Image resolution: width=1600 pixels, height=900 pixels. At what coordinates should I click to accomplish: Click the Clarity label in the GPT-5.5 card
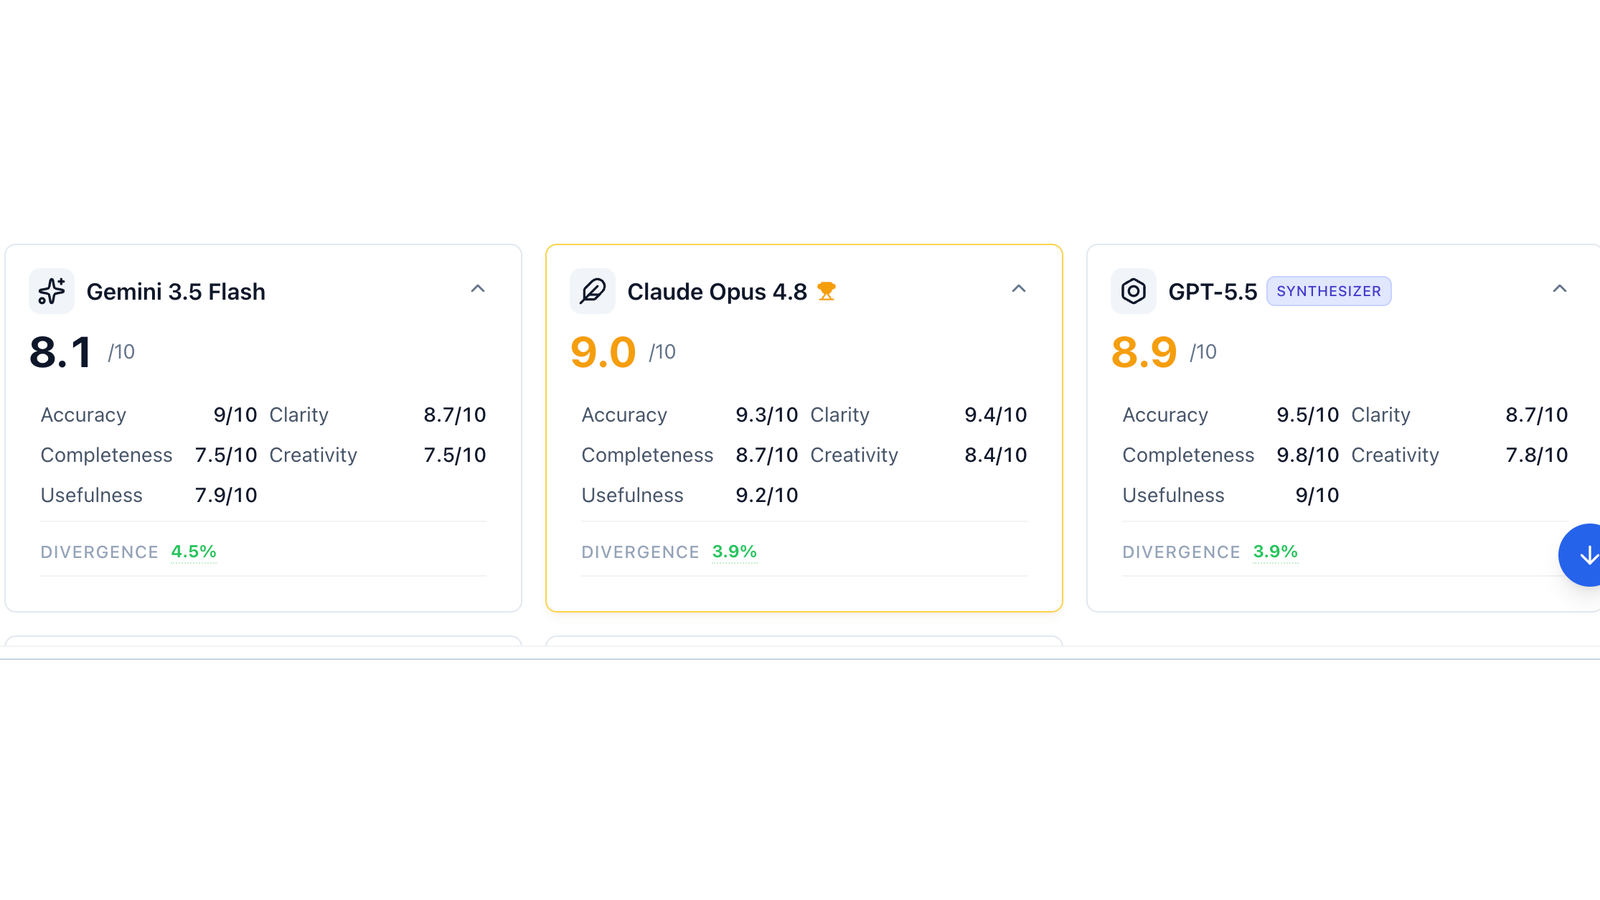[x=1381, y=415]
